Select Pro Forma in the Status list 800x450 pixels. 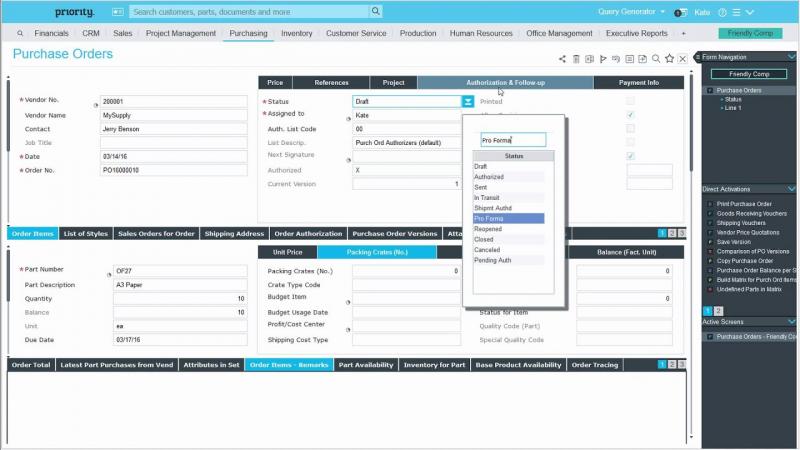[x=509, y=218]
